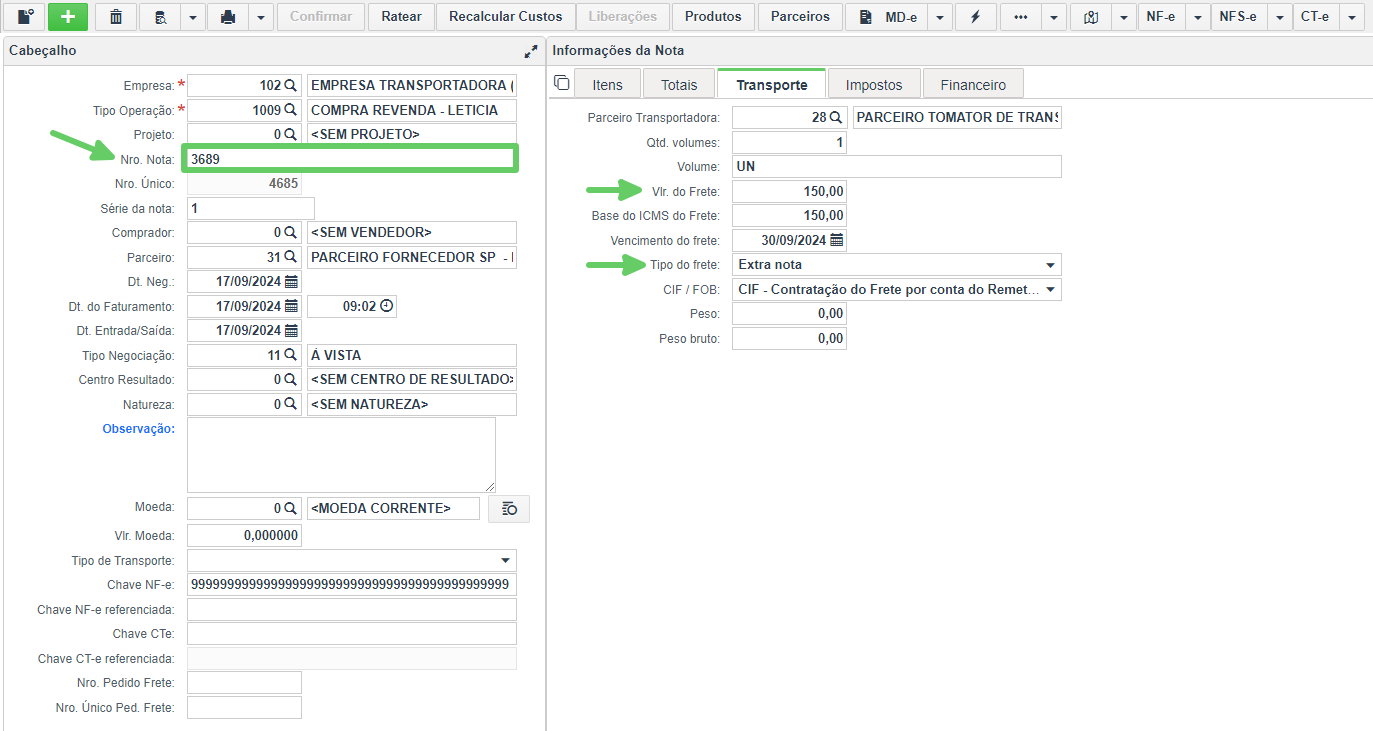Click the Observação text area
Viewport: 1373px width, 731px height.
click(342, 455)
